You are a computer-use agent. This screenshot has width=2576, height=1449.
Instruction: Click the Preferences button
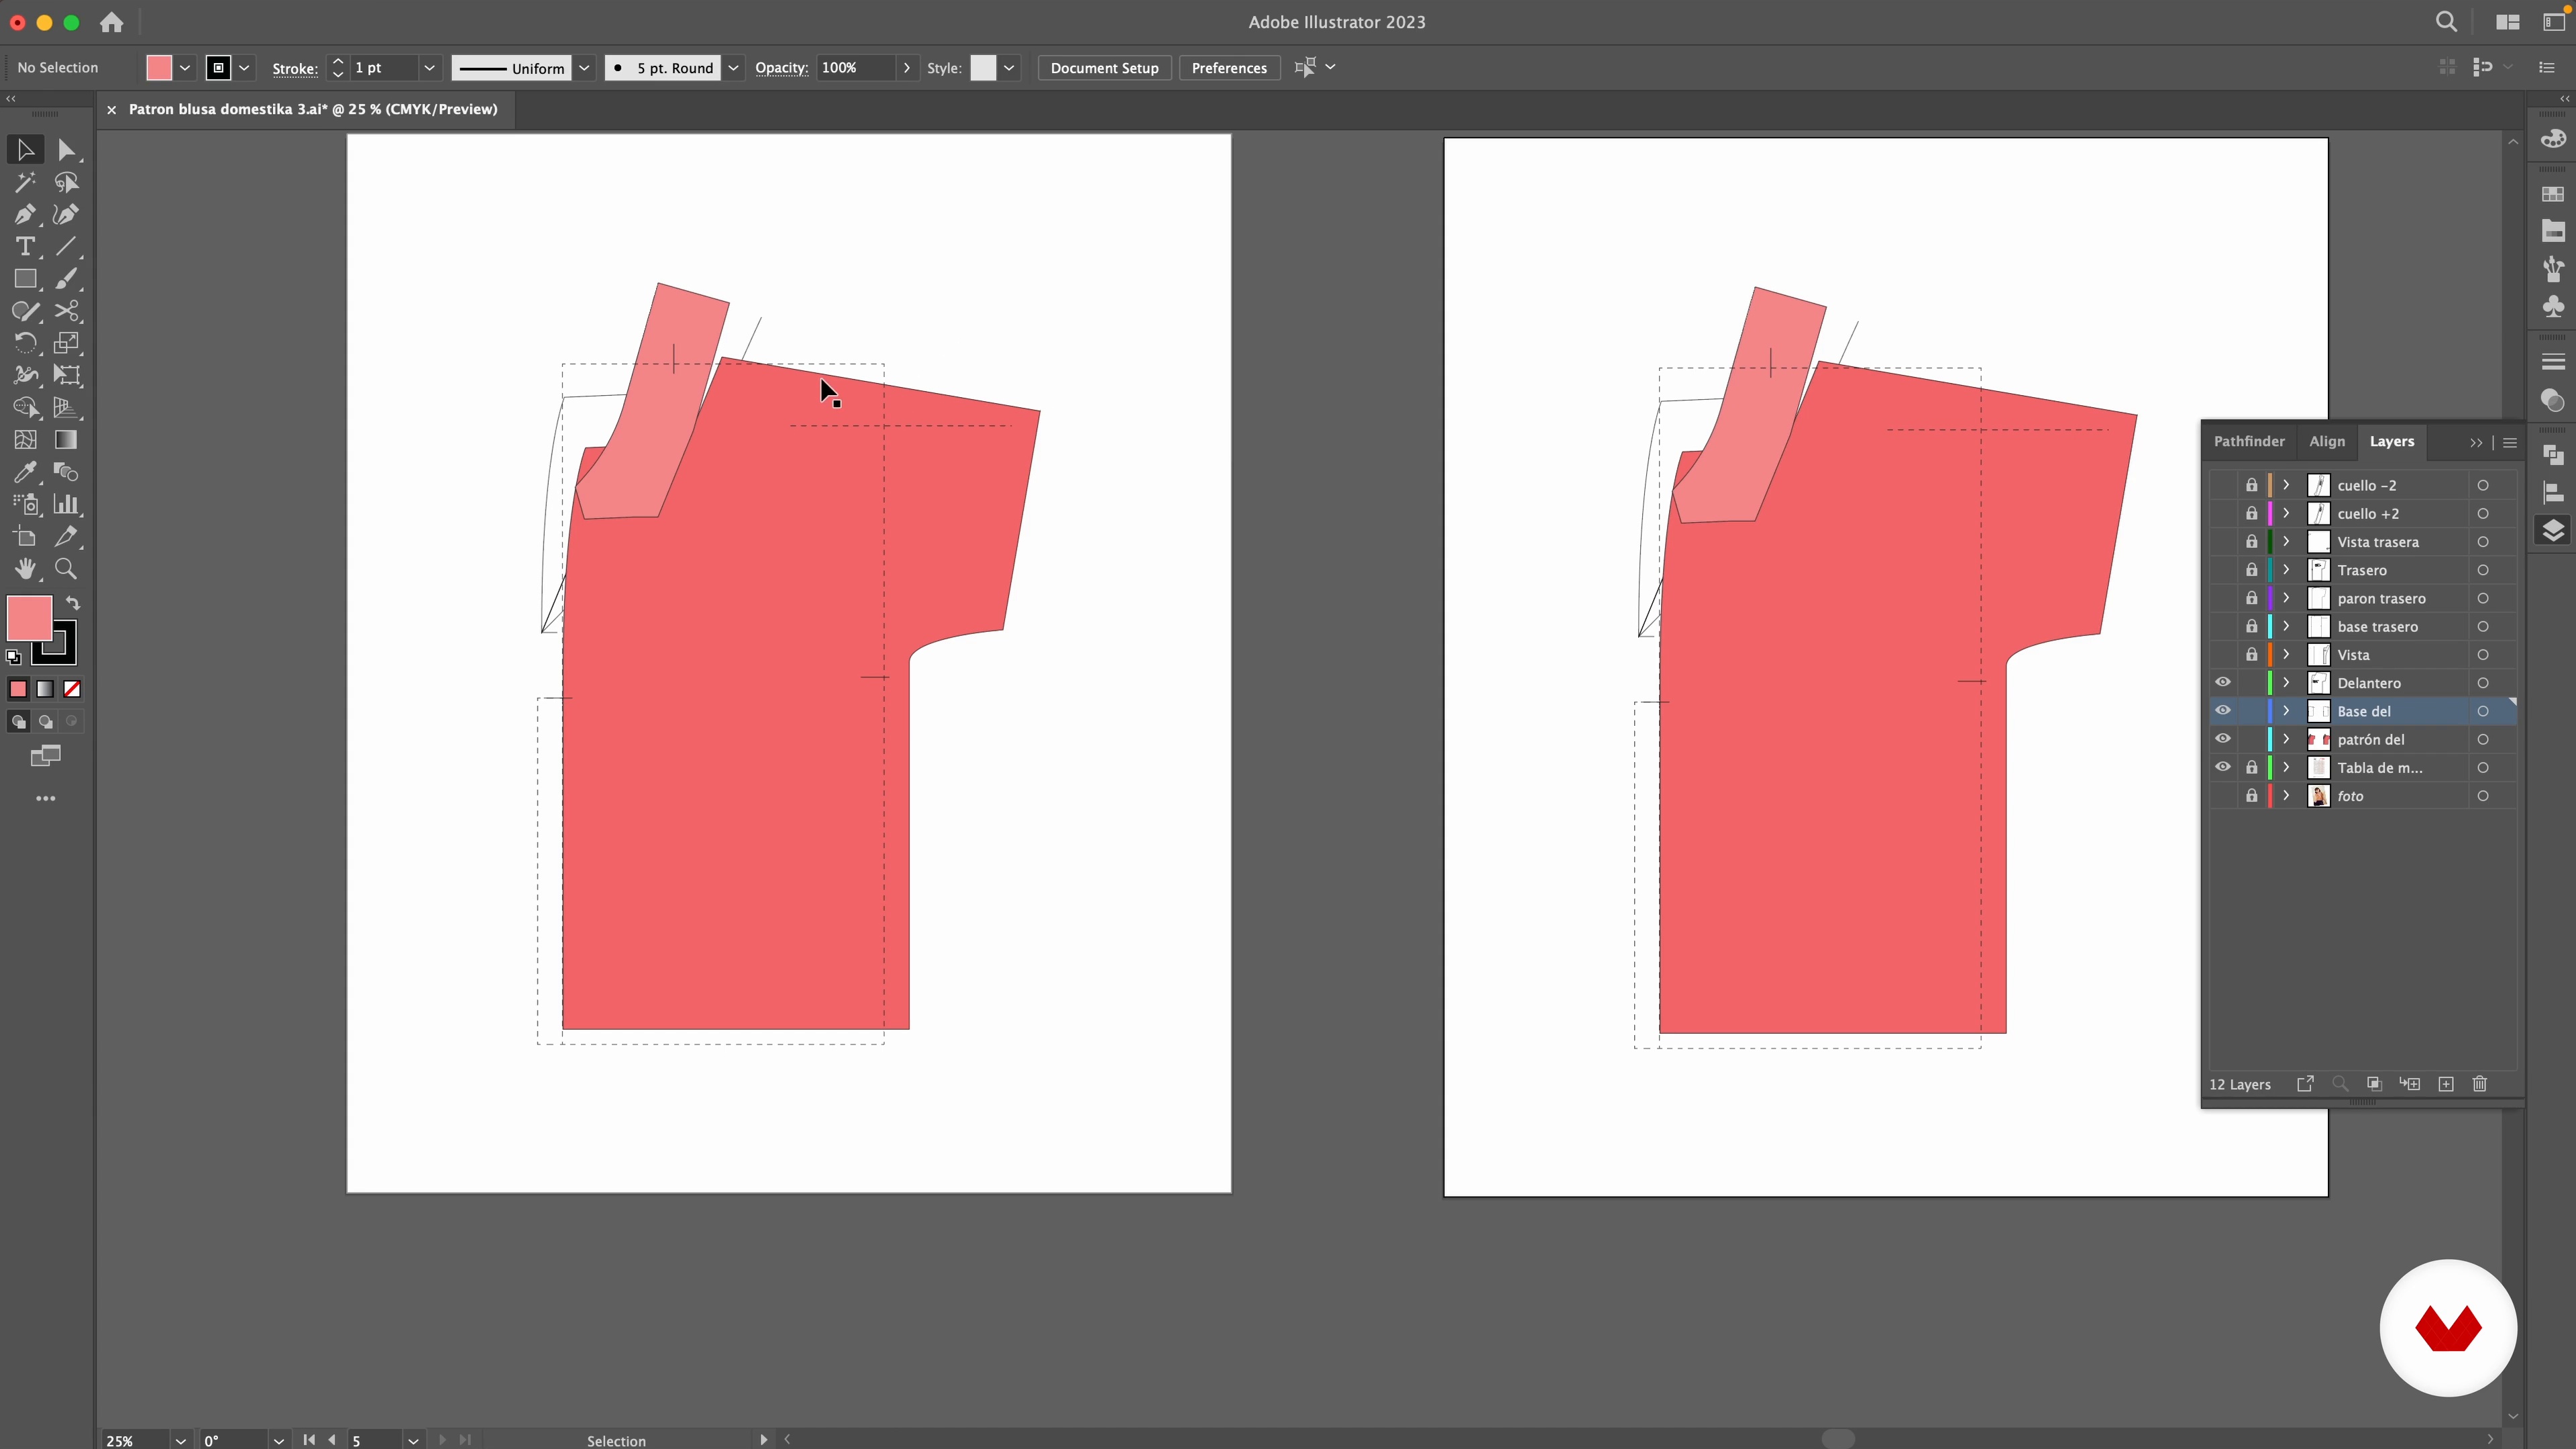point(1229,68)
